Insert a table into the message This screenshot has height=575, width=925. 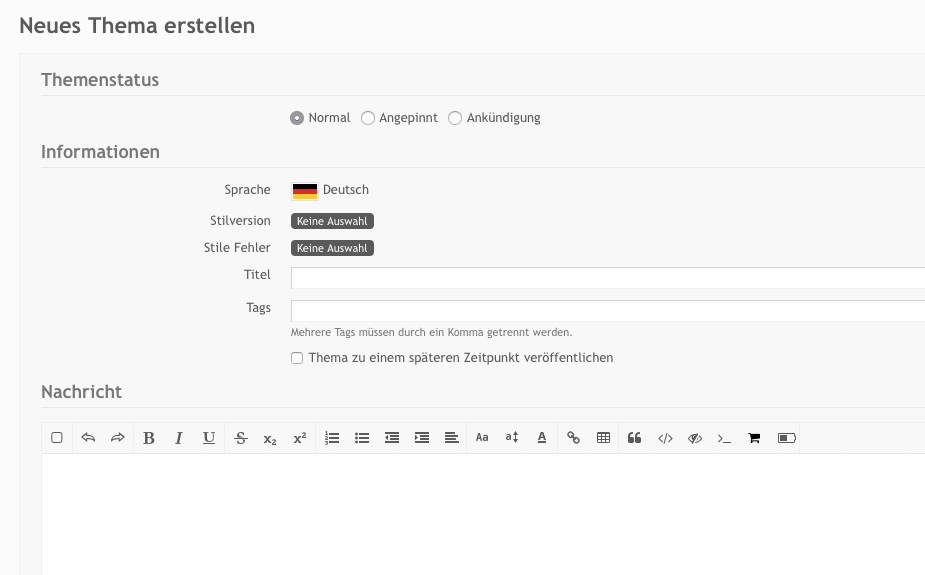603,438
